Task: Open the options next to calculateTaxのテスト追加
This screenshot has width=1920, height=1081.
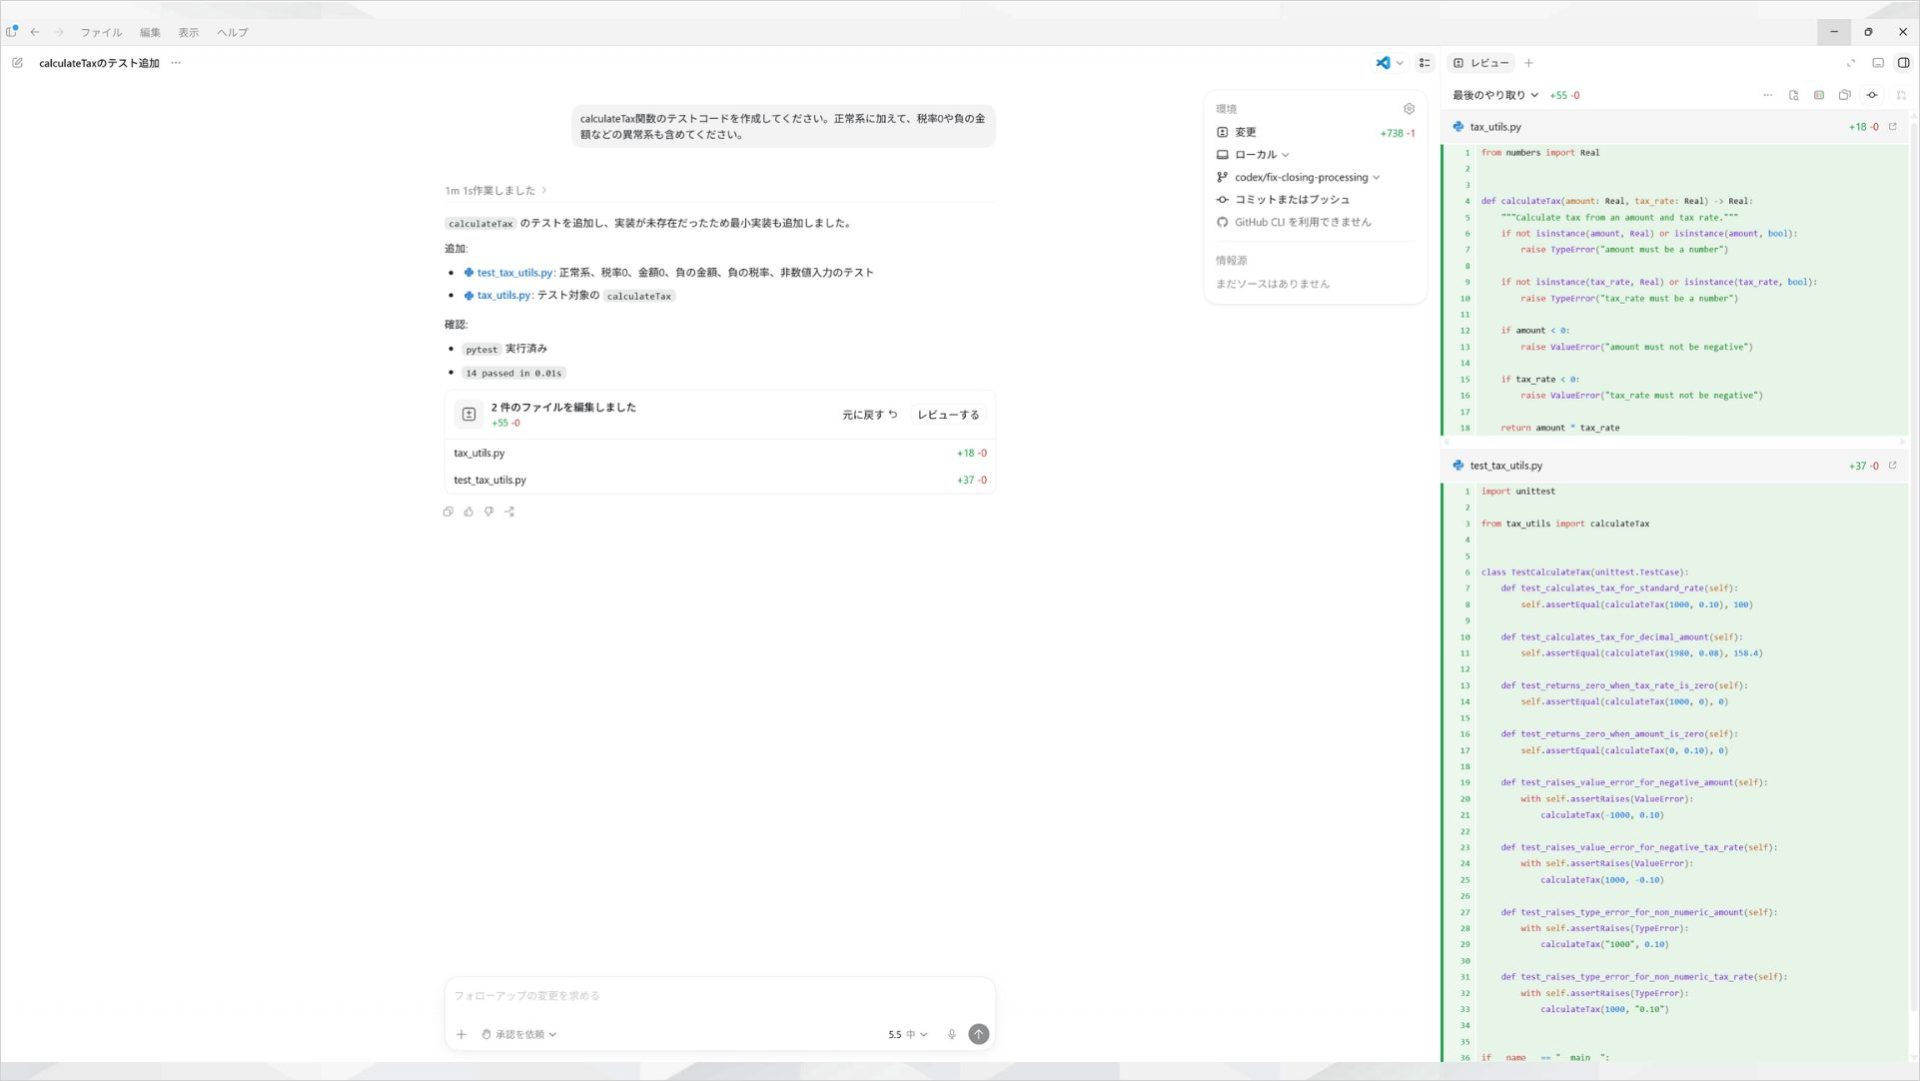Action: (x=176, y=63)
